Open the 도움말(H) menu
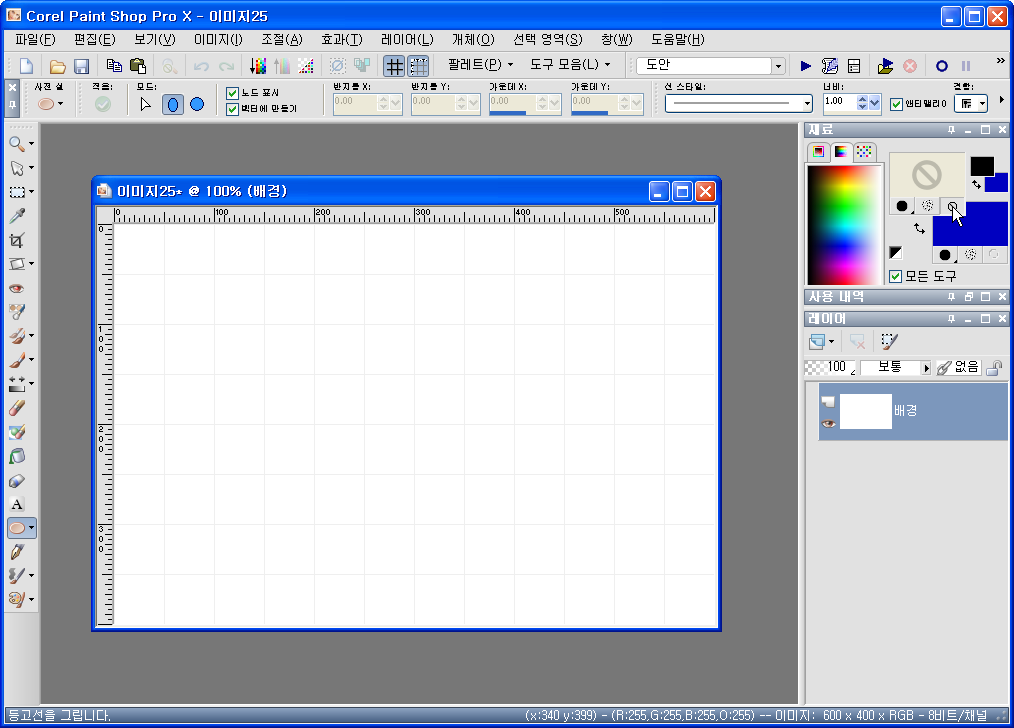Viewport: 1014px width, 728px height. [x=677, y=39]
